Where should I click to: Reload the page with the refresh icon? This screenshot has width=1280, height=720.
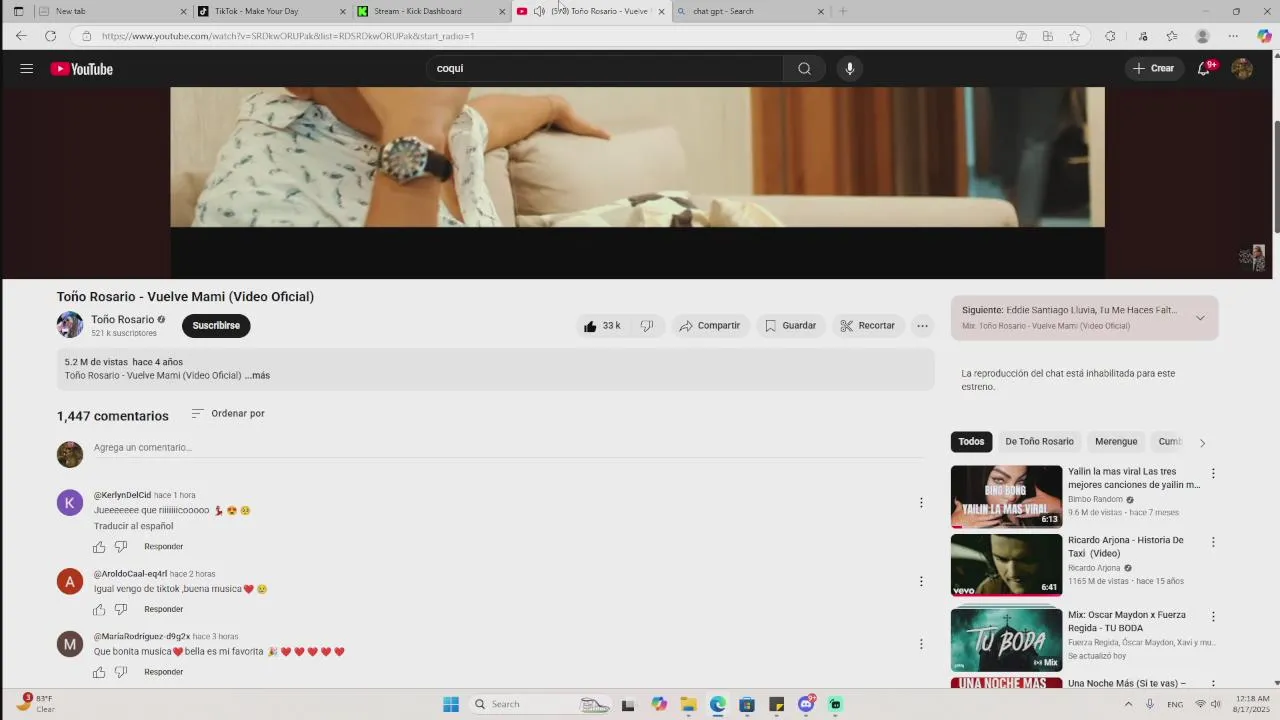pyautogui.click(x=50, y=36)
